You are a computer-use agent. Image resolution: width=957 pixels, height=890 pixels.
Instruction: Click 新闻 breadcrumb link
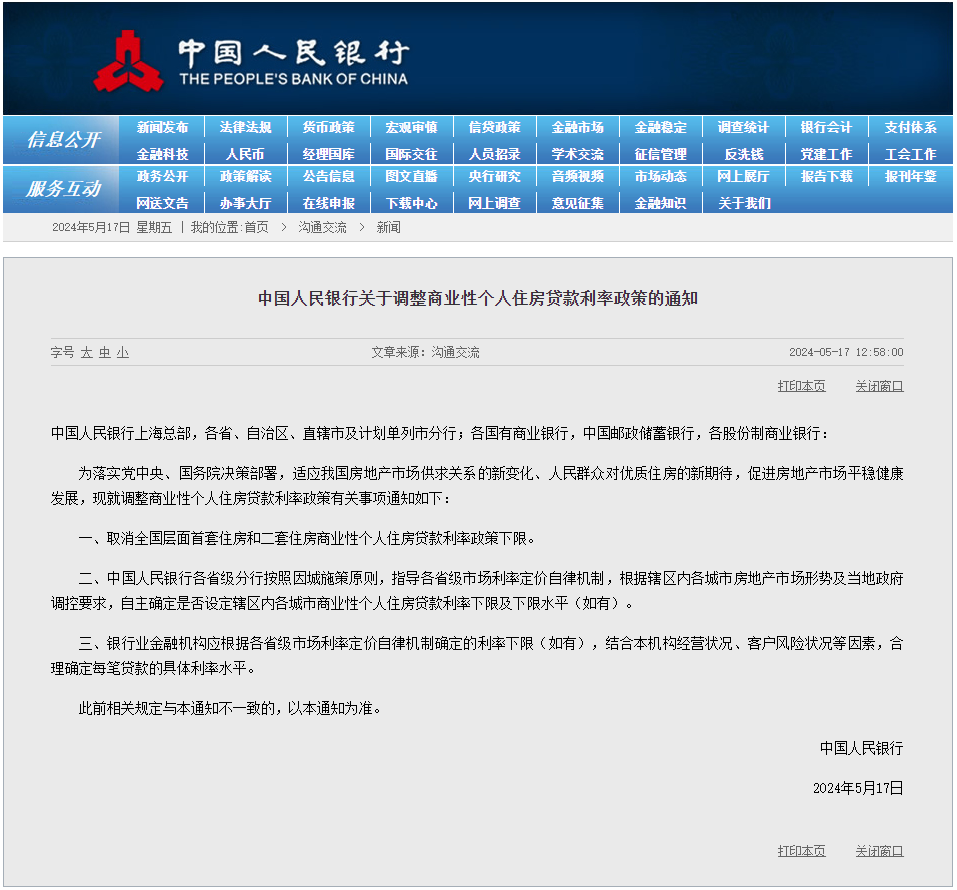click(x=388, y=227)
